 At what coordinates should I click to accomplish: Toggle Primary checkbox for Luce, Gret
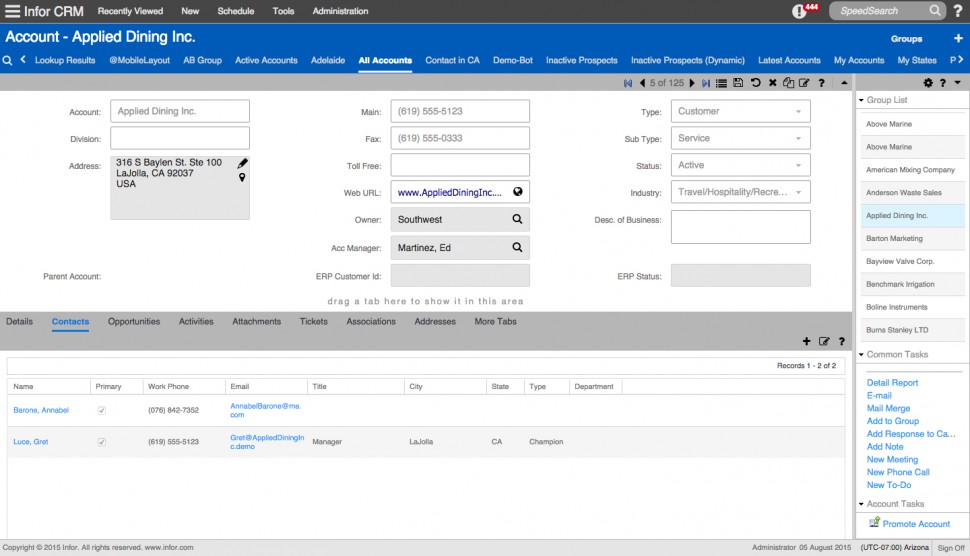click(x=101, y=442)
